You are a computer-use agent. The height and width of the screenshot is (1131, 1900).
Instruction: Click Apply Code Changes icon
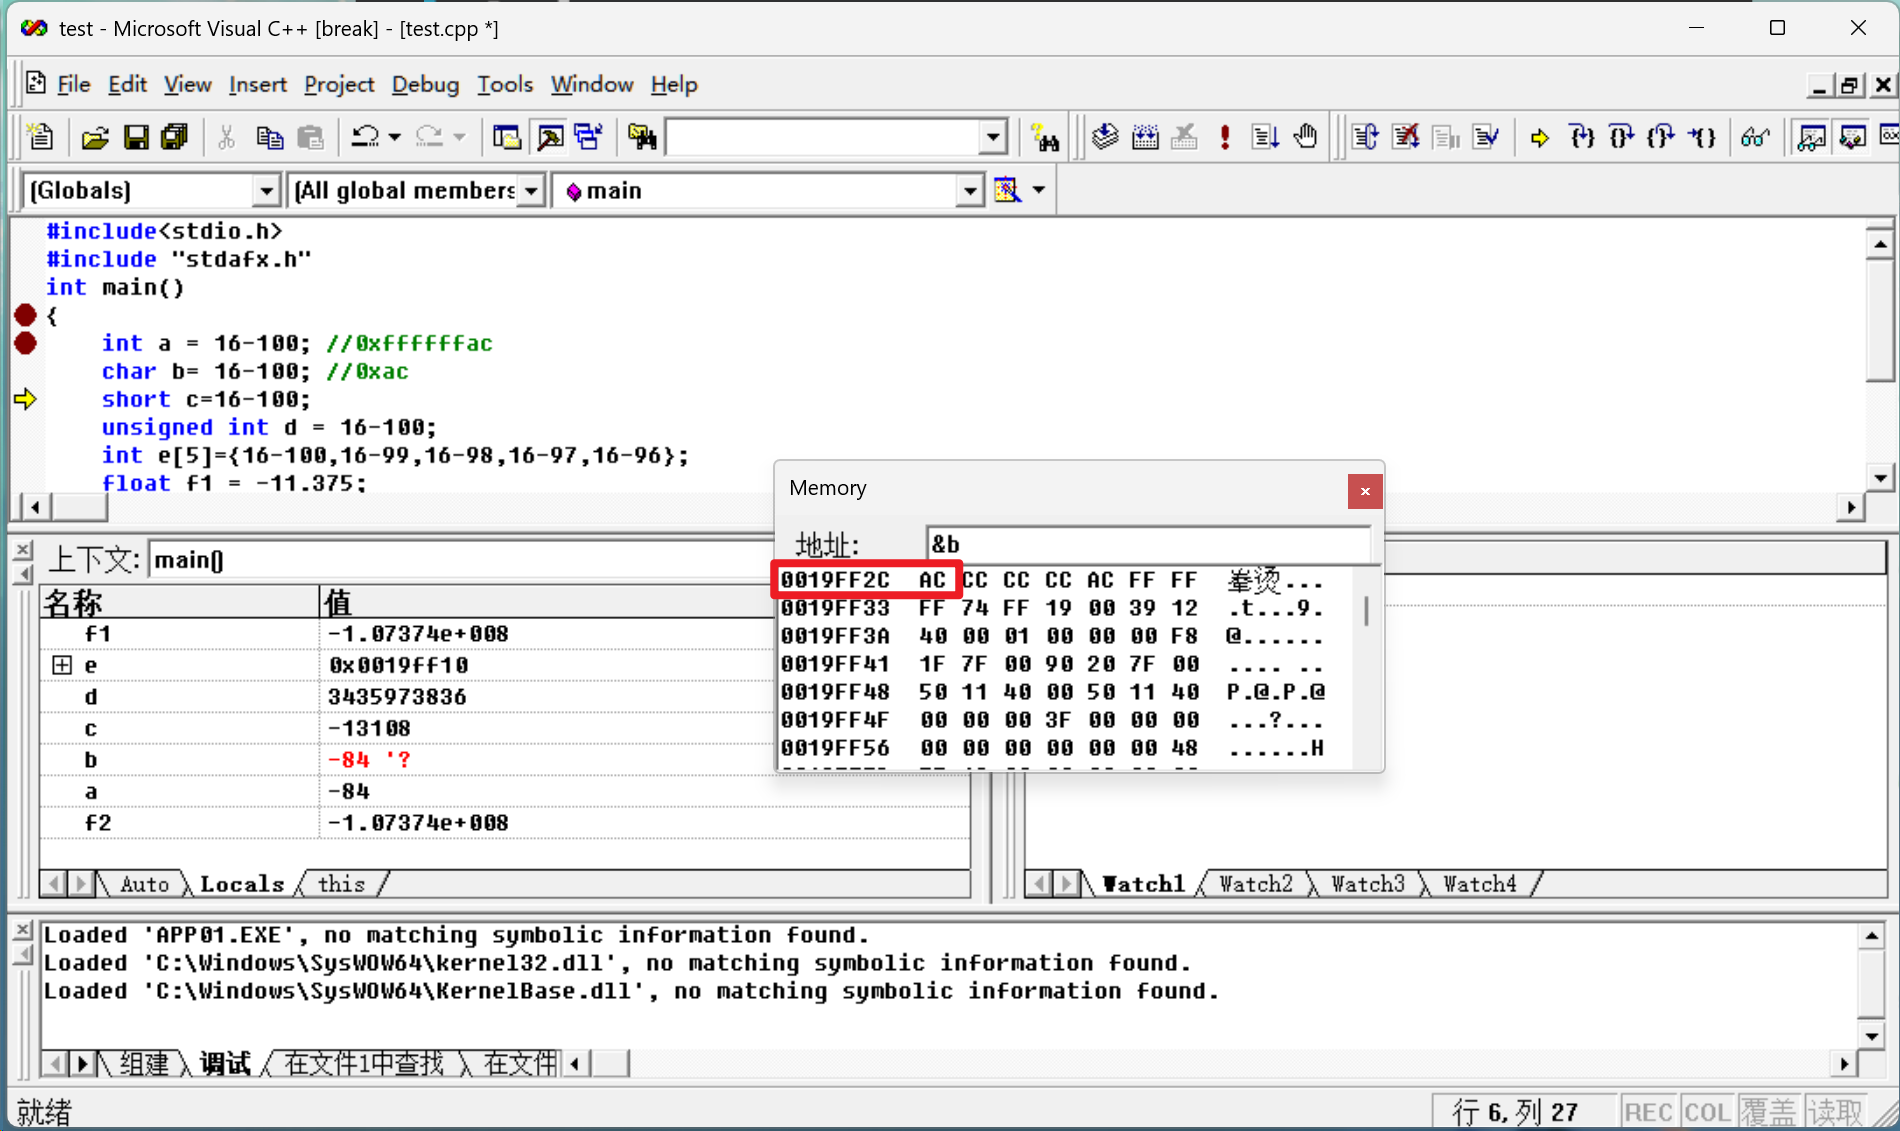pyautogui.click(x=1486, y=137)
